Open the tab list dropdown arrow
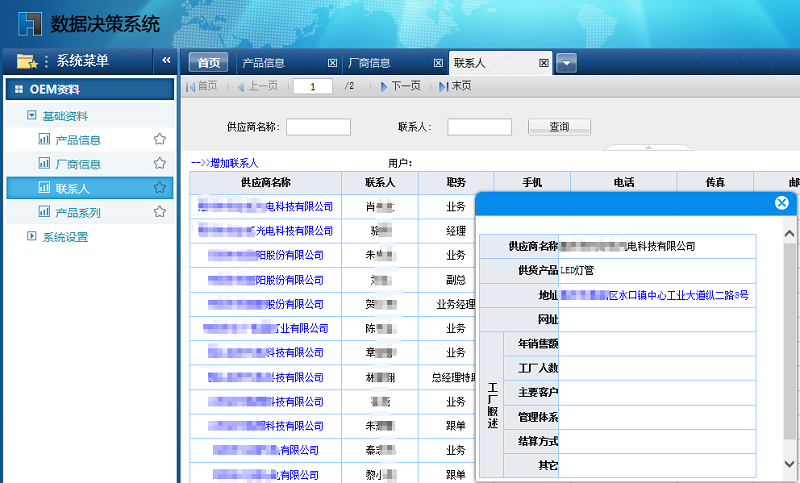800x483 pixels. [566, 63]
